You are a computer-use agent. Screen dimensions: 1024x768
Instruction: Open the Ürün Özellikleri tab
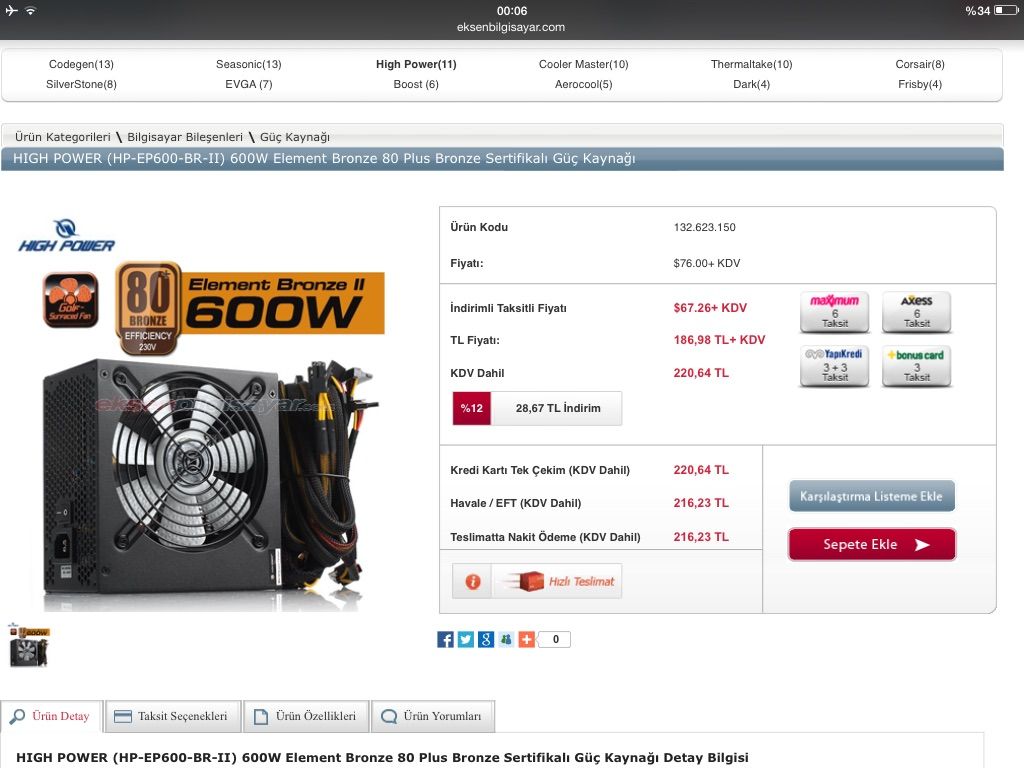[306, 716]
